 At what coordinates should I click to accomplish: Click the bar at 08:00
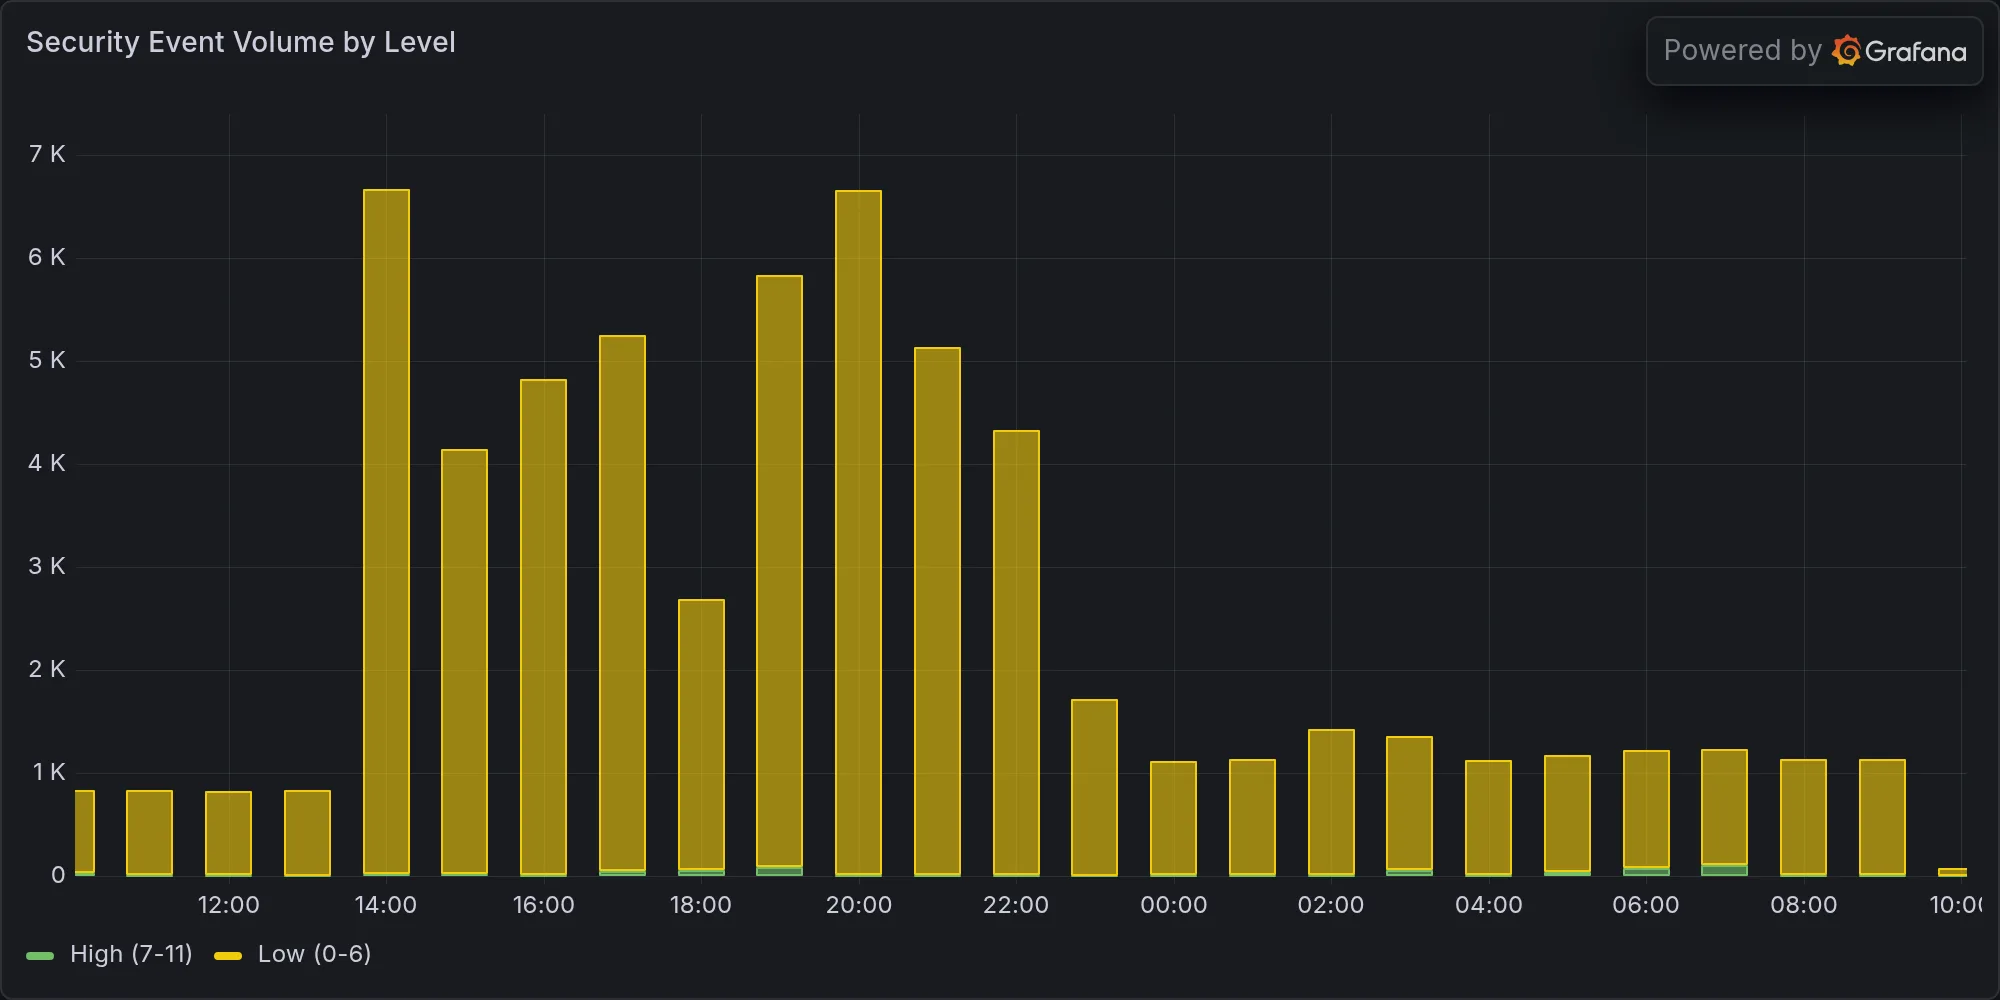(1803, 818)
